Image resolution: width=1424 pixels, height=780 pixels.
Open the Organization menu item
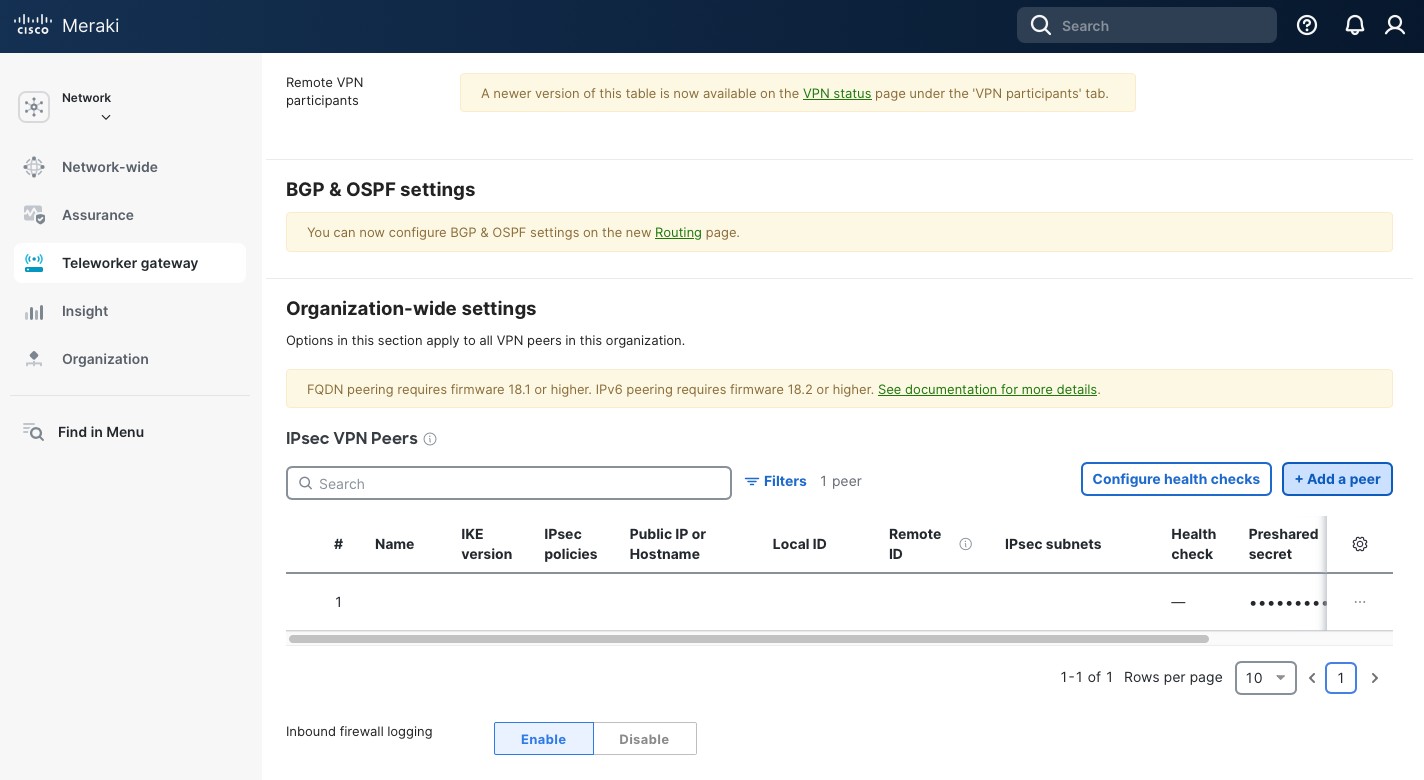tap(105, 359)
